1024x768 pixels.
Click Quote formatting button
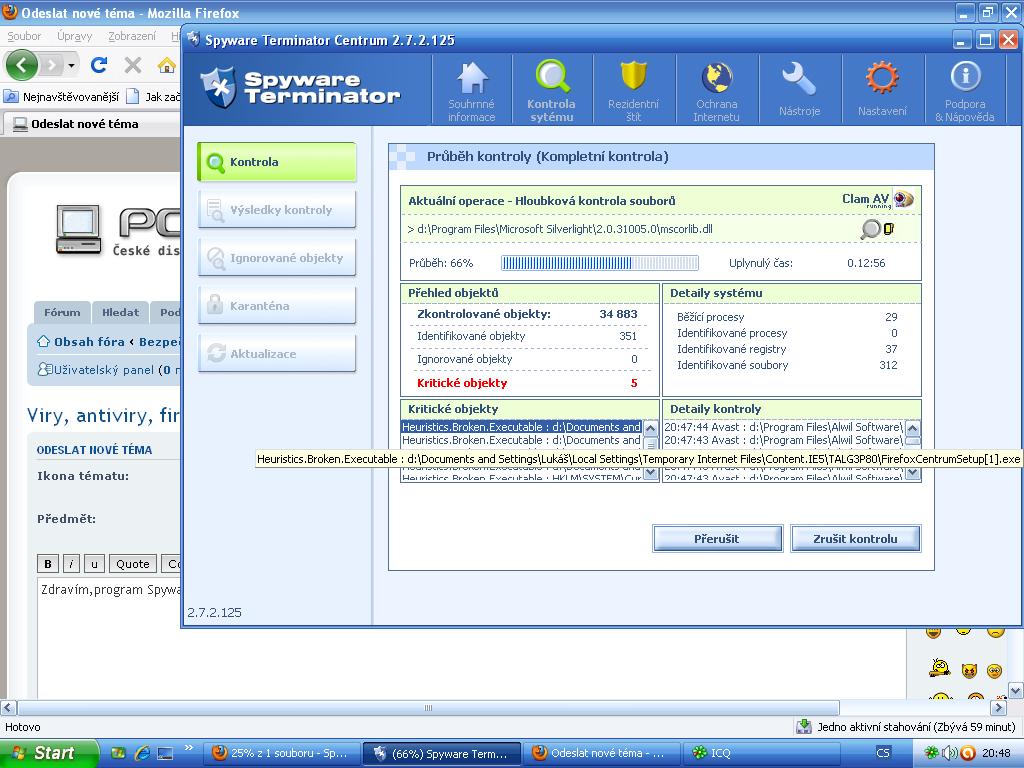point(133,564)
